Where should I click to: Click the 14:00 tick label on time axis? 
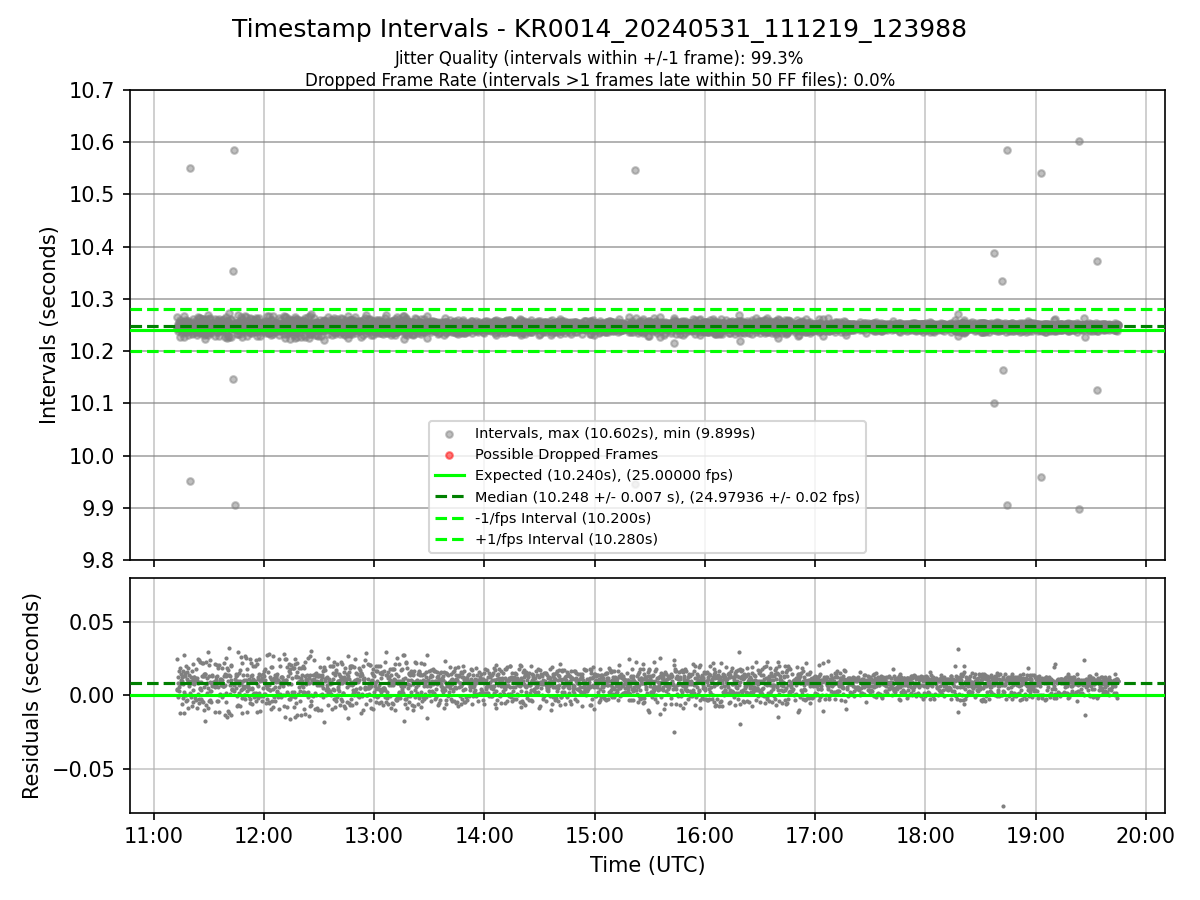pos(484,834)
